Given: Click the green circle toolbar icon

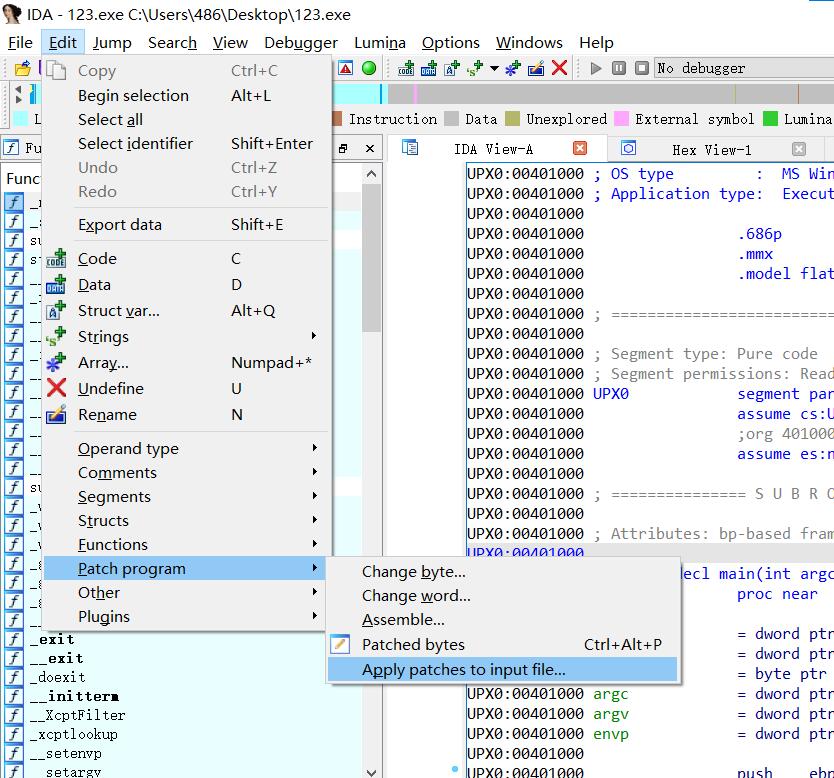Looking at the screenshot, I should tap(369, 68).
